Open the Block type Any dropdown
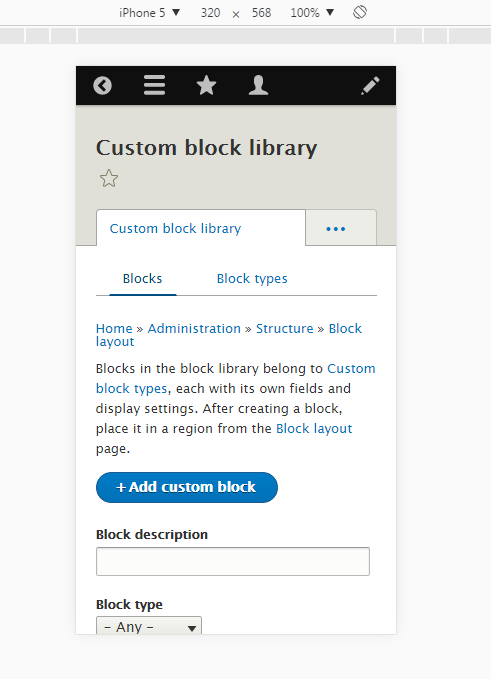Viewport: 491px width, 679px height. pos(149,626)
